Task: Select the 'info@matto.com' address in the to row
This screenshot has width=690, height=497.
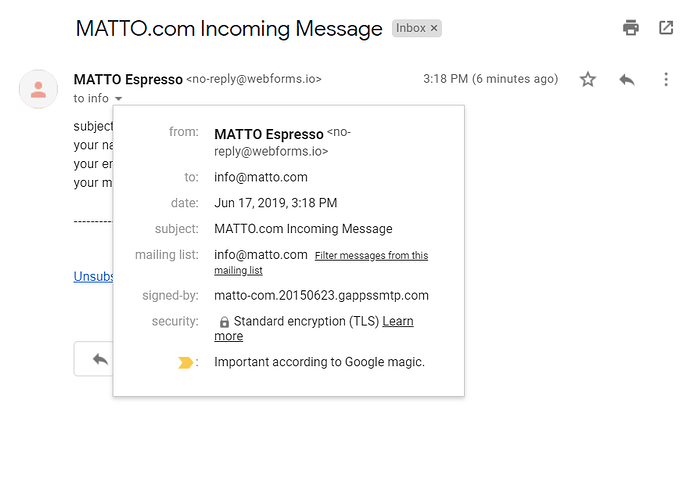Action: [x=261, y=177]
